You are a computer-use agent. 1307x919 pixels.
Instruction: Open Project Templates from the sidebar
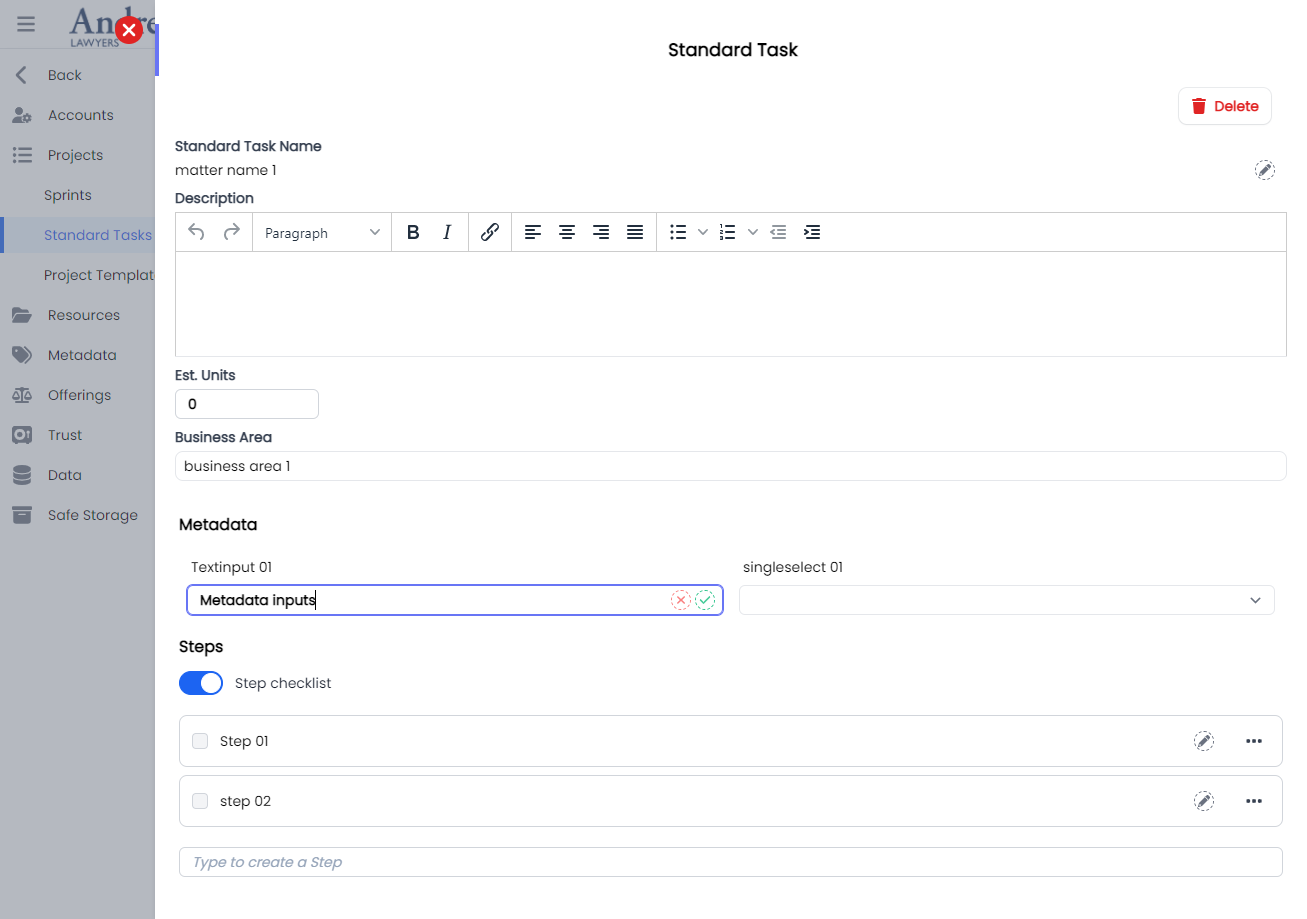(100, 275)
